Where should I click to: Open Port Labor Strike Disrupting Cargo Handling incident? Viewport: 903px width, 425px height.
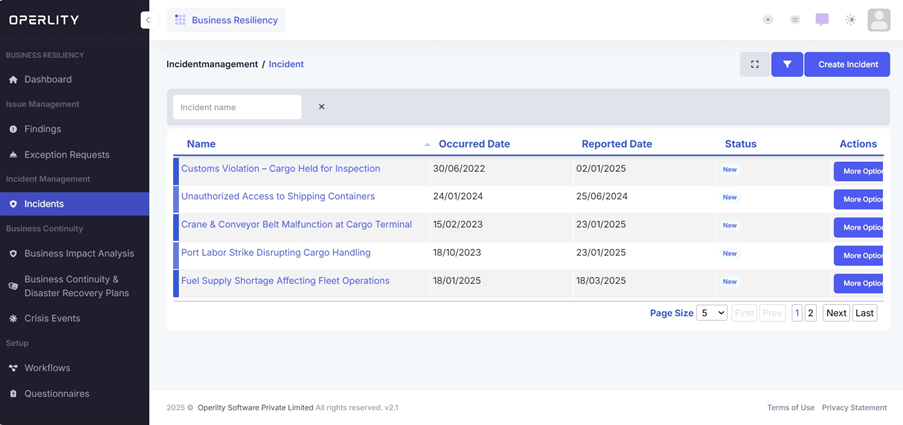[x=275, y=253]
